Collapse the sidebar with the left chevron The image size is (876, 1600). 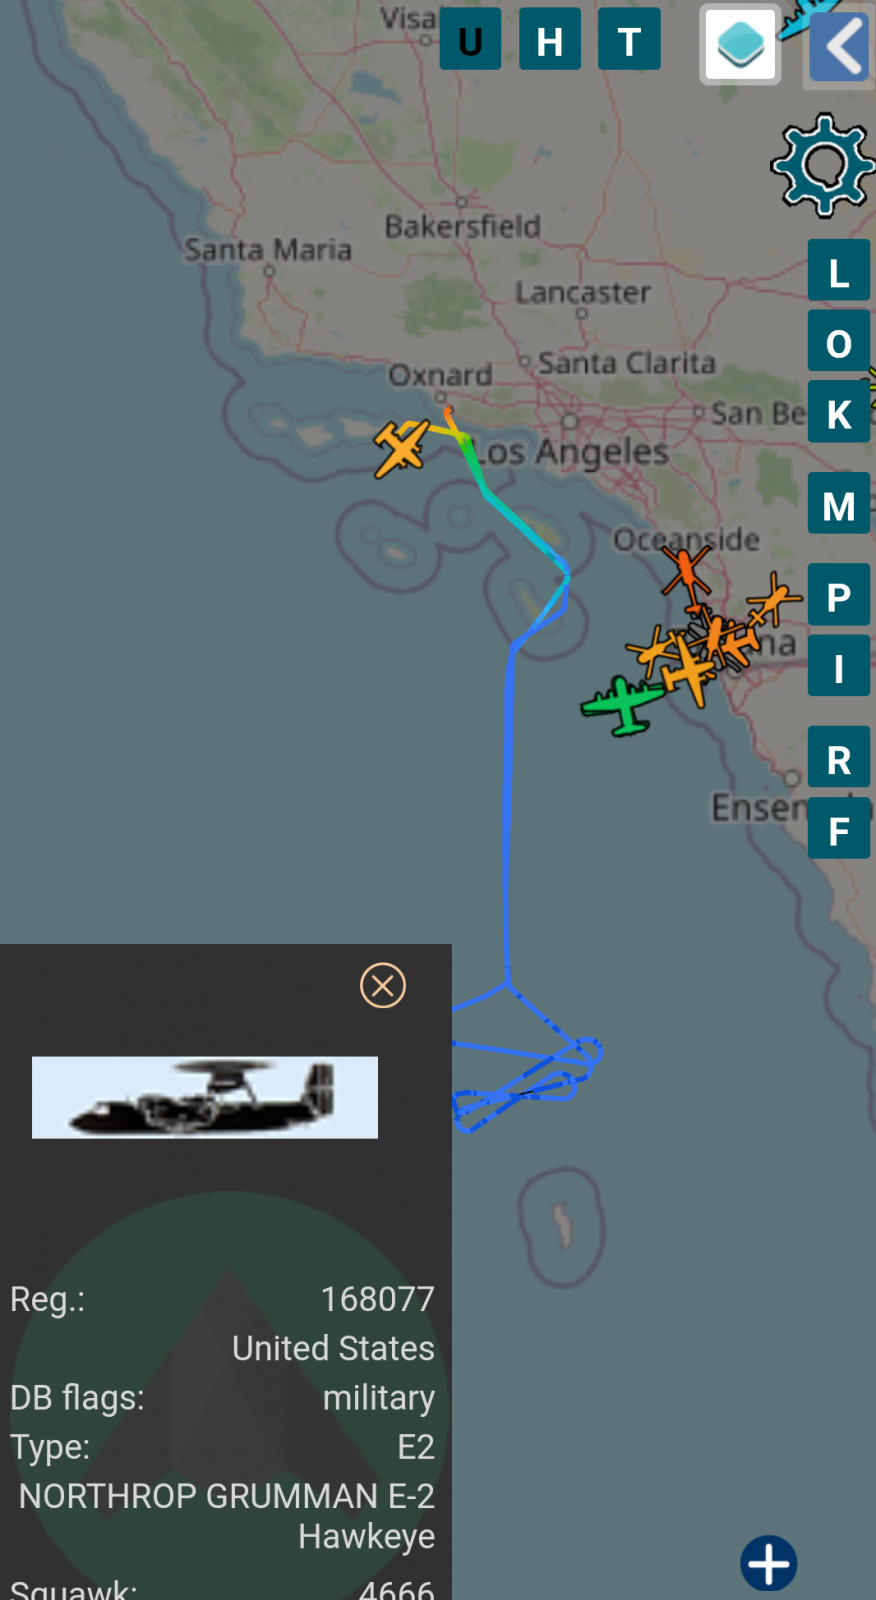click(839, 45)
